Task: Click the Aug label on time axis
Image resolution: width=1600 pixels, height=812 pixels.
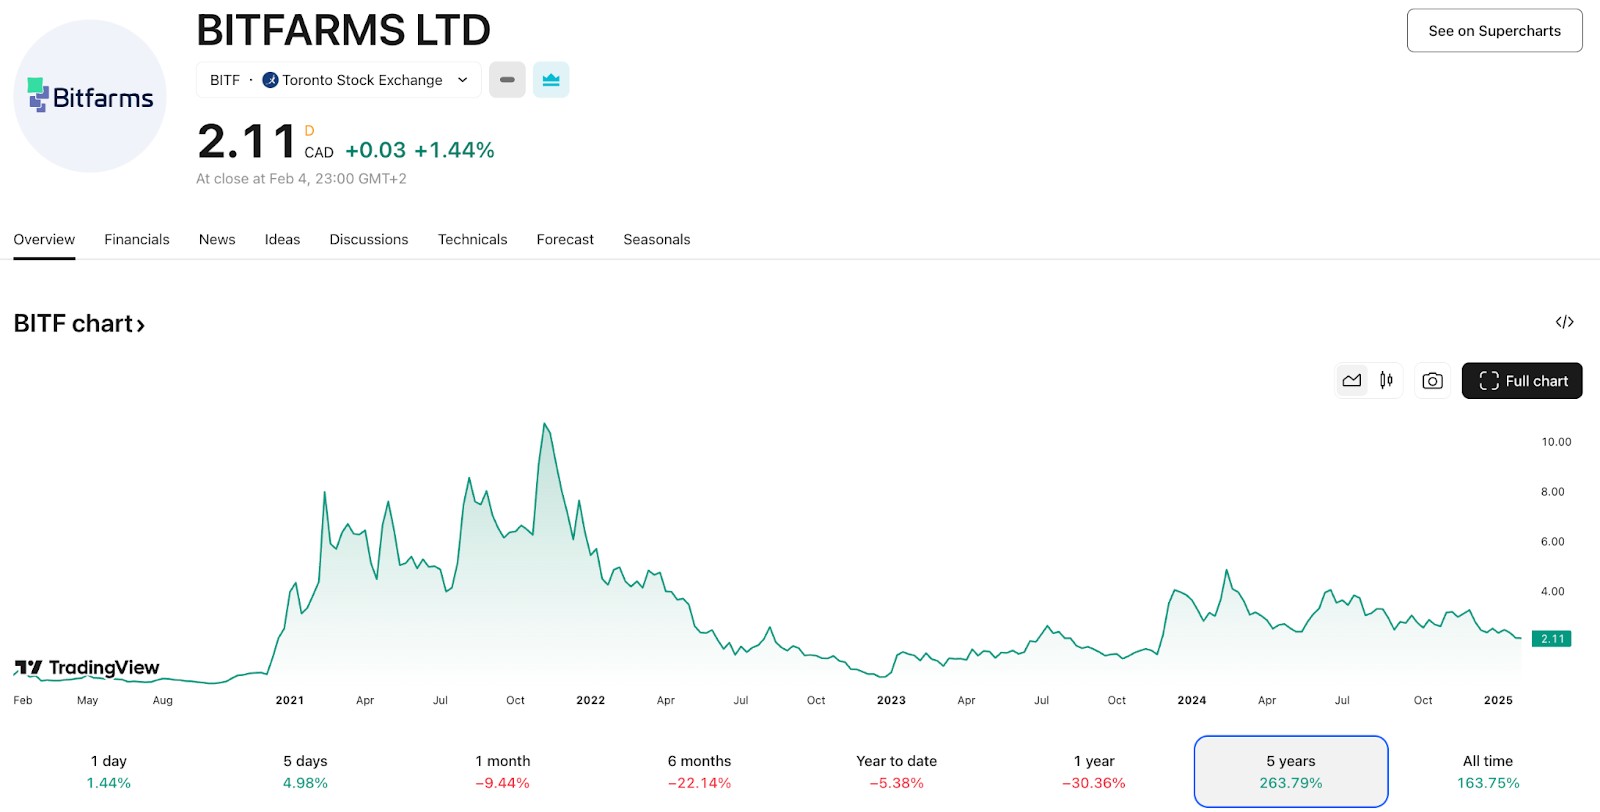Action: pos(163,700)
